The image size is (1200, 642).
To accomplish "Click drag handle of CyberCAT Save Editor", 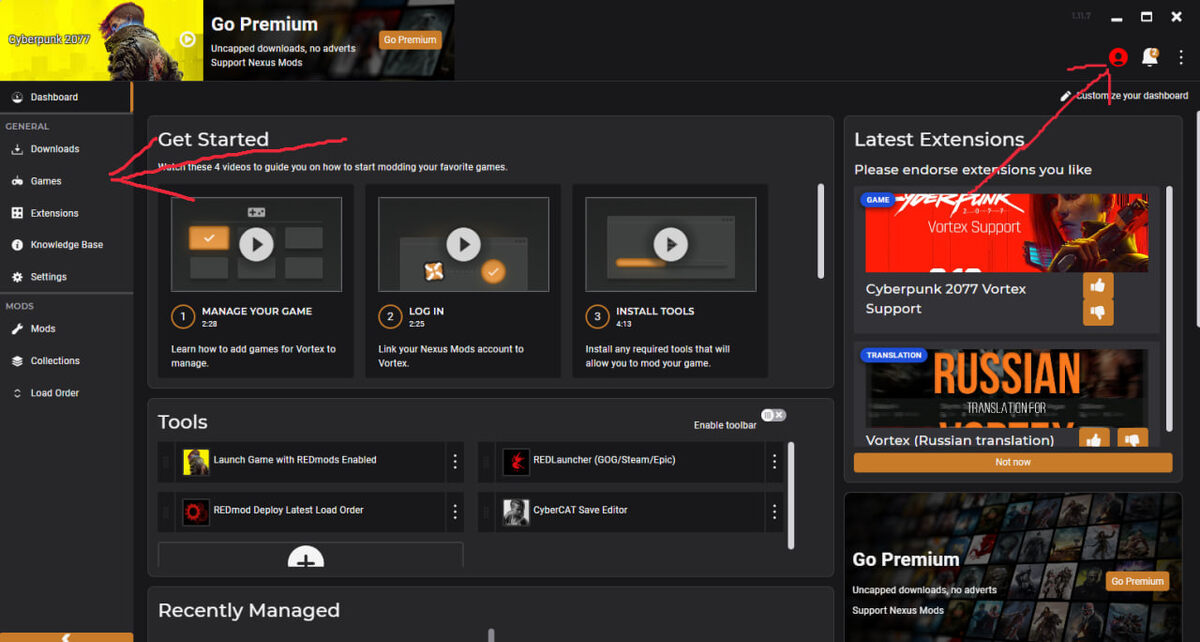I will (x=487, y=512).
